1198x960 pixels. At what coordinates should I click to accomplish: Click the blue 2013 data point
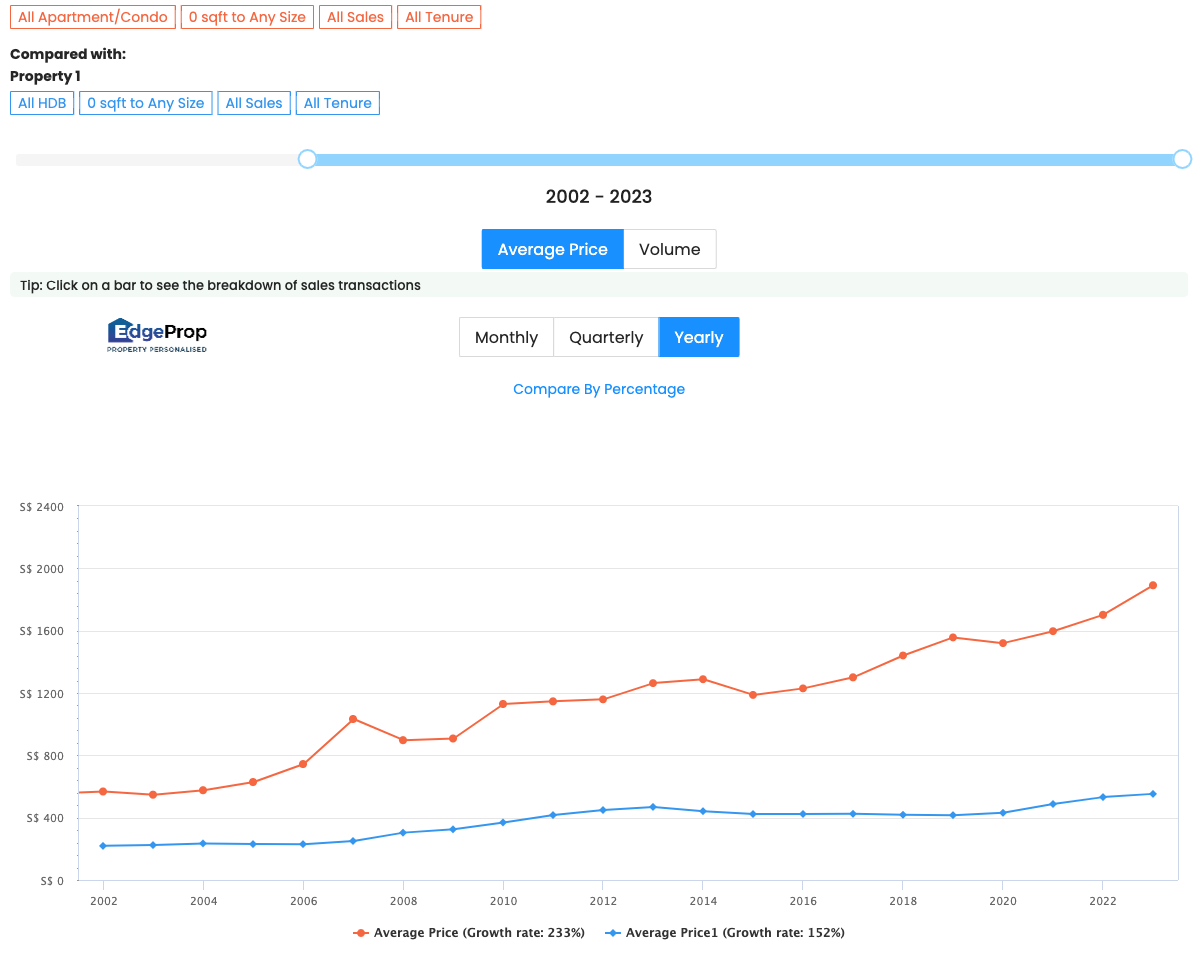tap(653, 807)
